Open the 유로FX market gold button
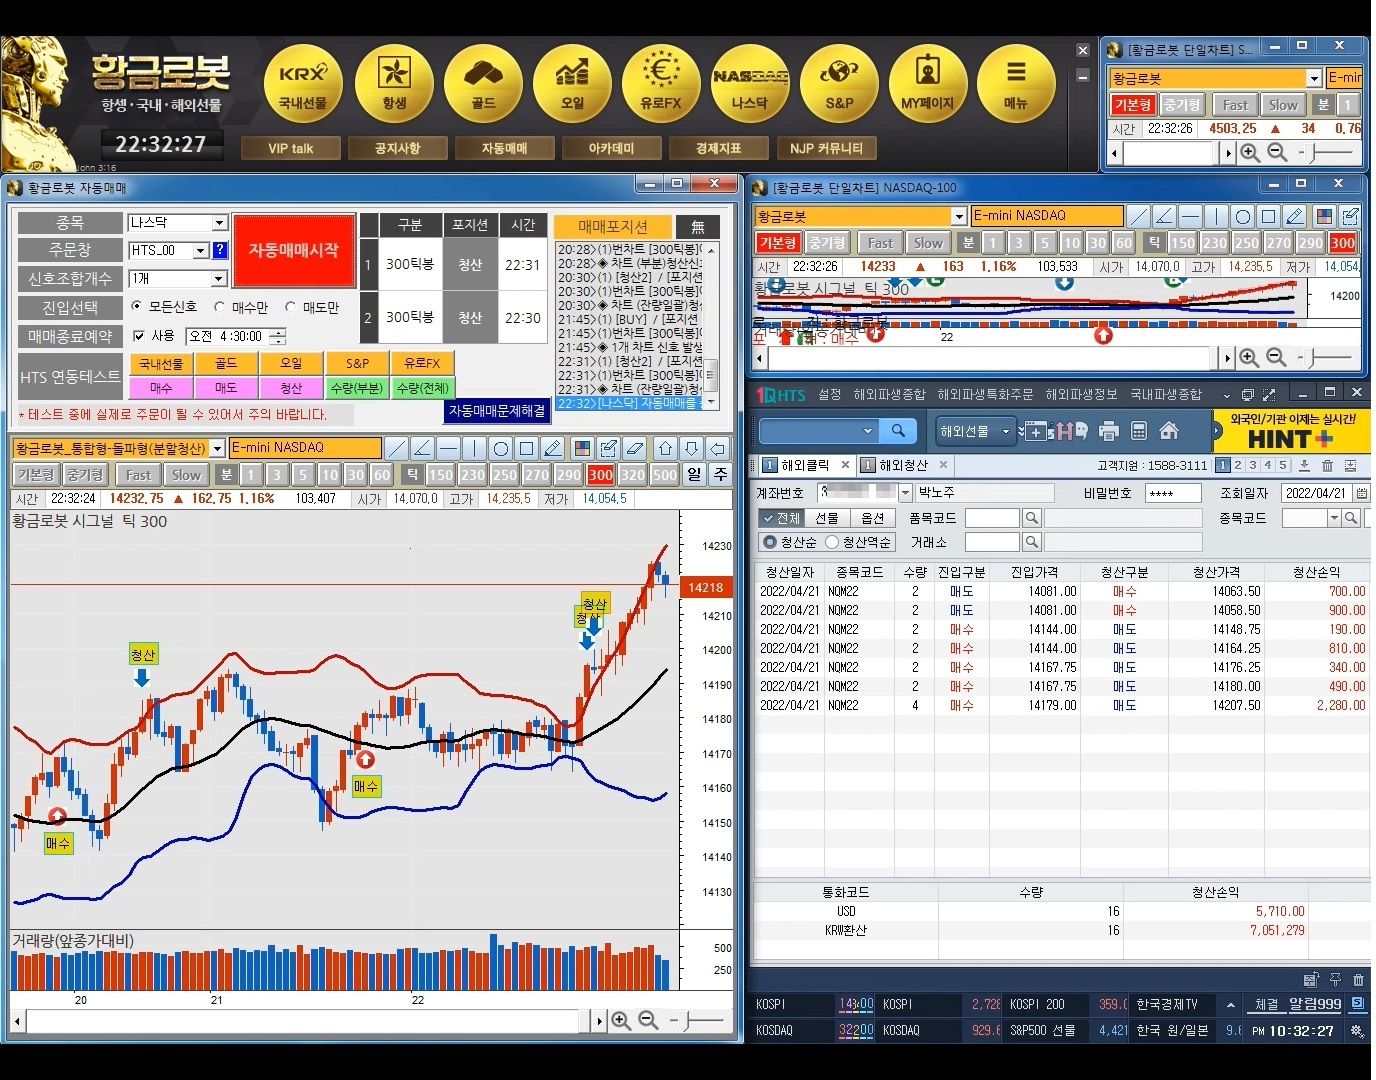The width and height of the screenshot is (1376, 1080). pos(661,84)
